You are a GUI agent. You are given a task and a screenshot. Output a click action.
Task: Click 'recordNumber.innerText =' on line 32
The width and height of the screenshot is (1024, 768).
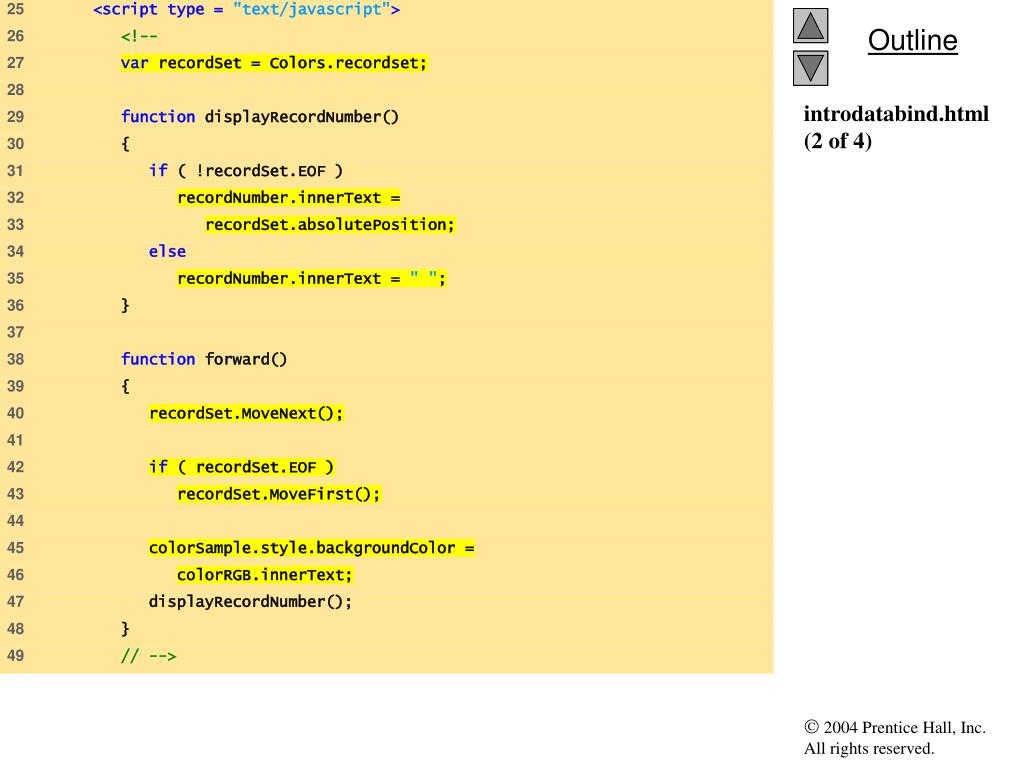289,198
